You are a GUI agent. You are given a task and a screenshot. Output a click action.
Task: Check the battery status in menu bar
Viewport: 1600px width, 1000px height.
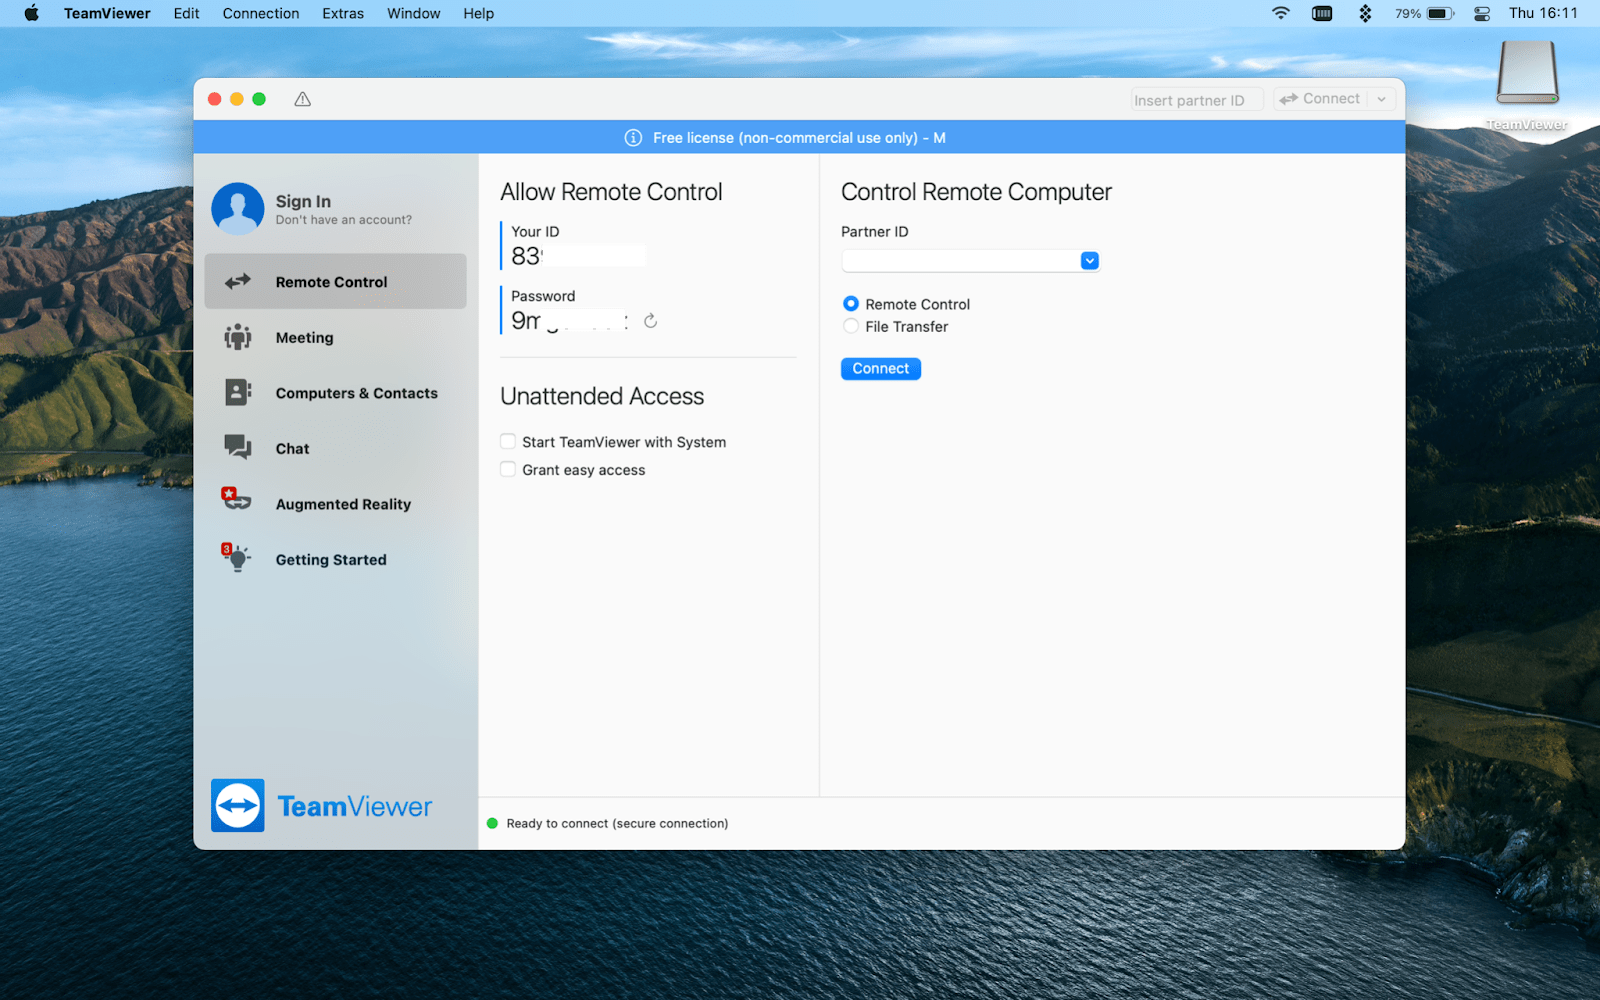pyautogui.click(x=1440, y=13)
